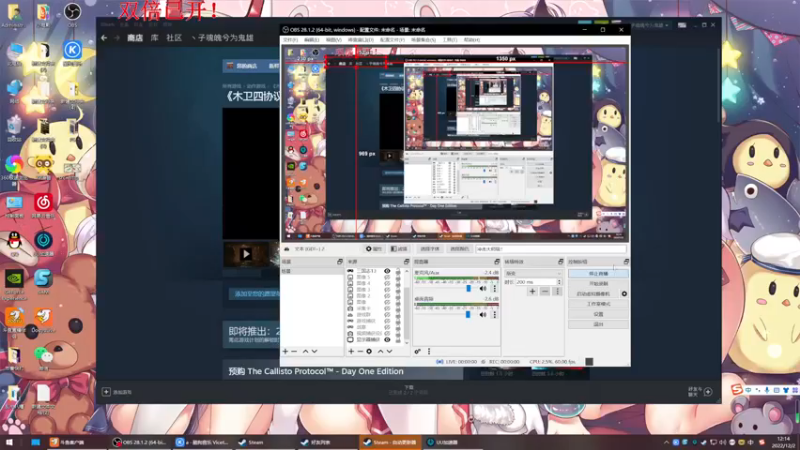Remove selected scene with minus icon

pos(294,352)
